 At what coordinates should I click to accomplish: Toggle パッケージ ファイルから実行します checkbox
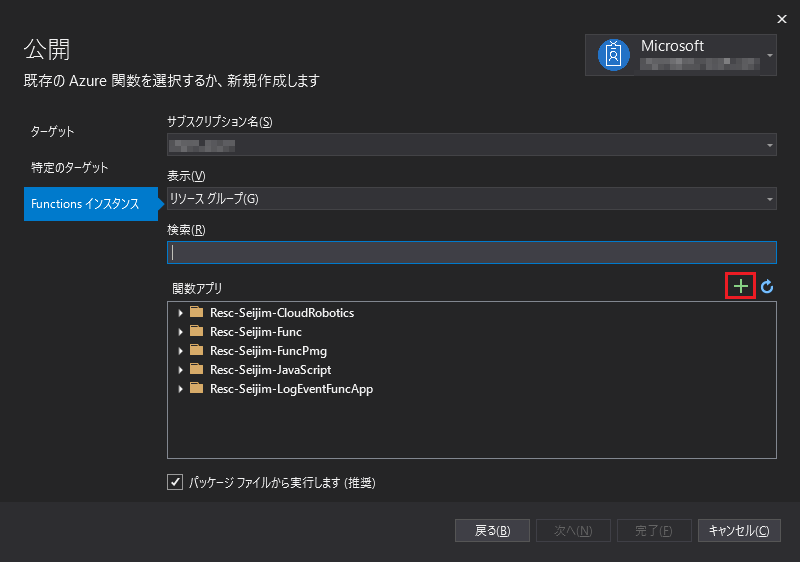(x=175, y=482)
